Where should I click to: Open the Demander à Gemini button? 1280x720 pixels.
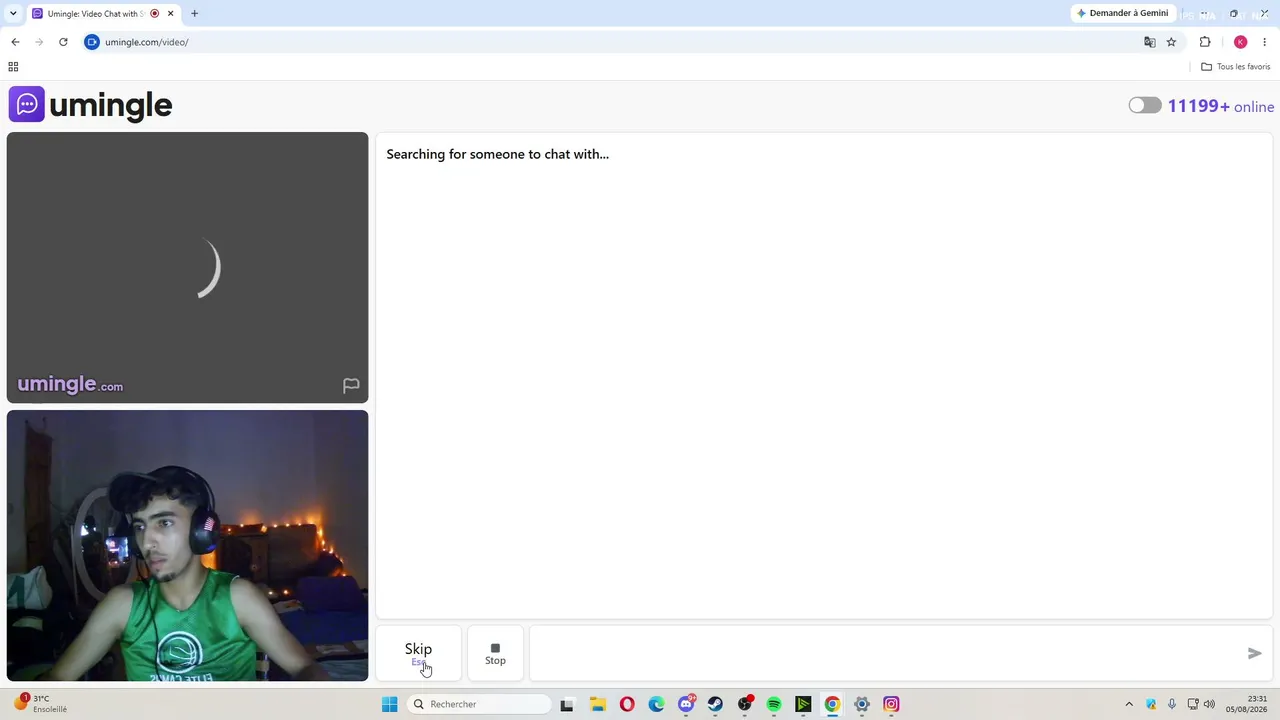(x=1122, y=13)
